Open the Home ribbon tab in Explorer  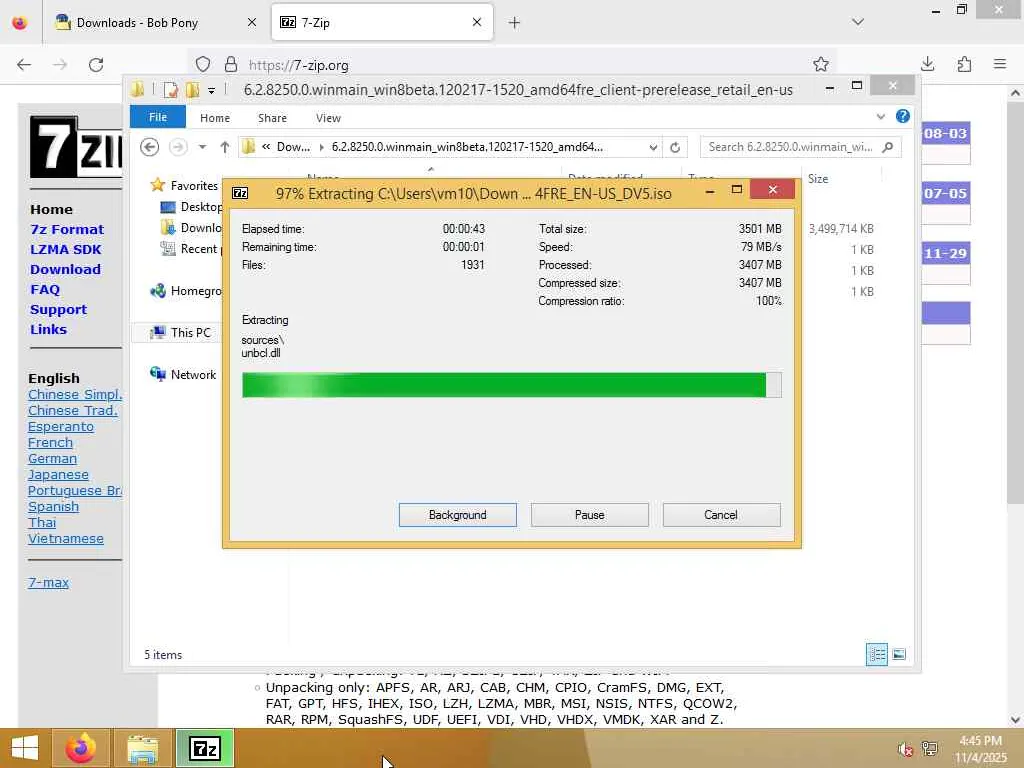click(x=215, y=118)
